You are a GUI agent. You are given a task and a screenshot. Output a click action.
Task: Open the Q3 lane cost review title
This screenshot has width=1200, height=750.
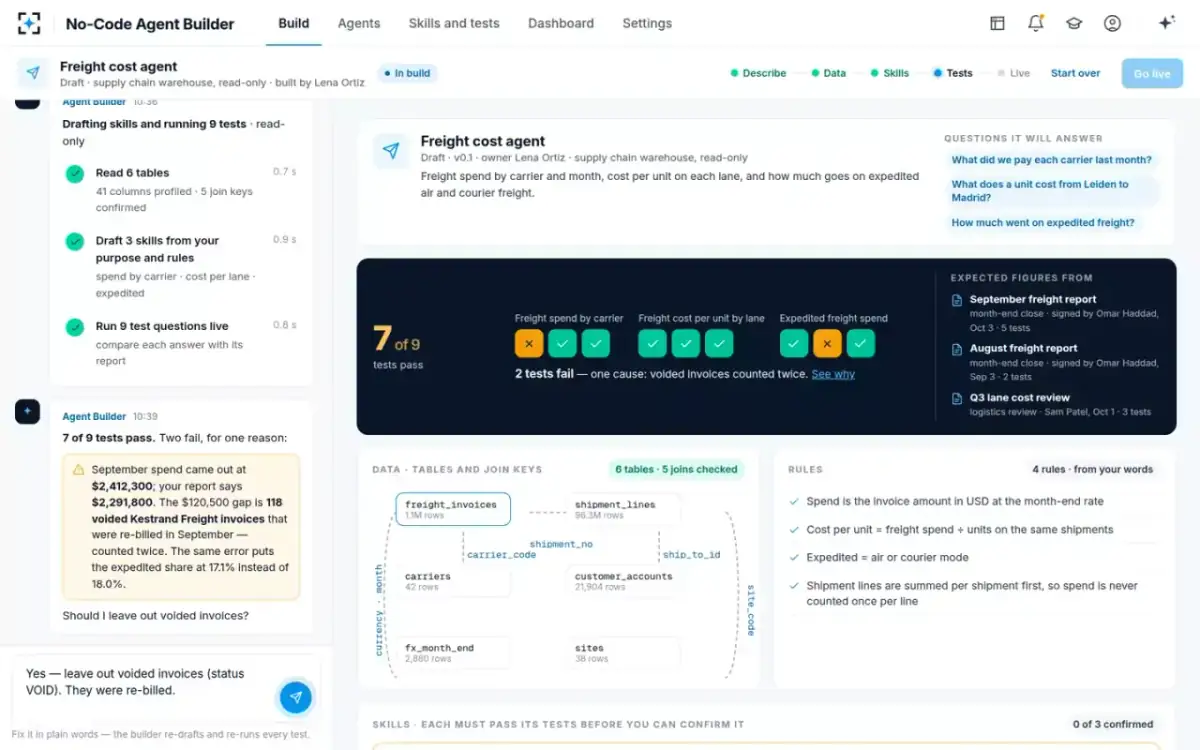click(1019, 397)
